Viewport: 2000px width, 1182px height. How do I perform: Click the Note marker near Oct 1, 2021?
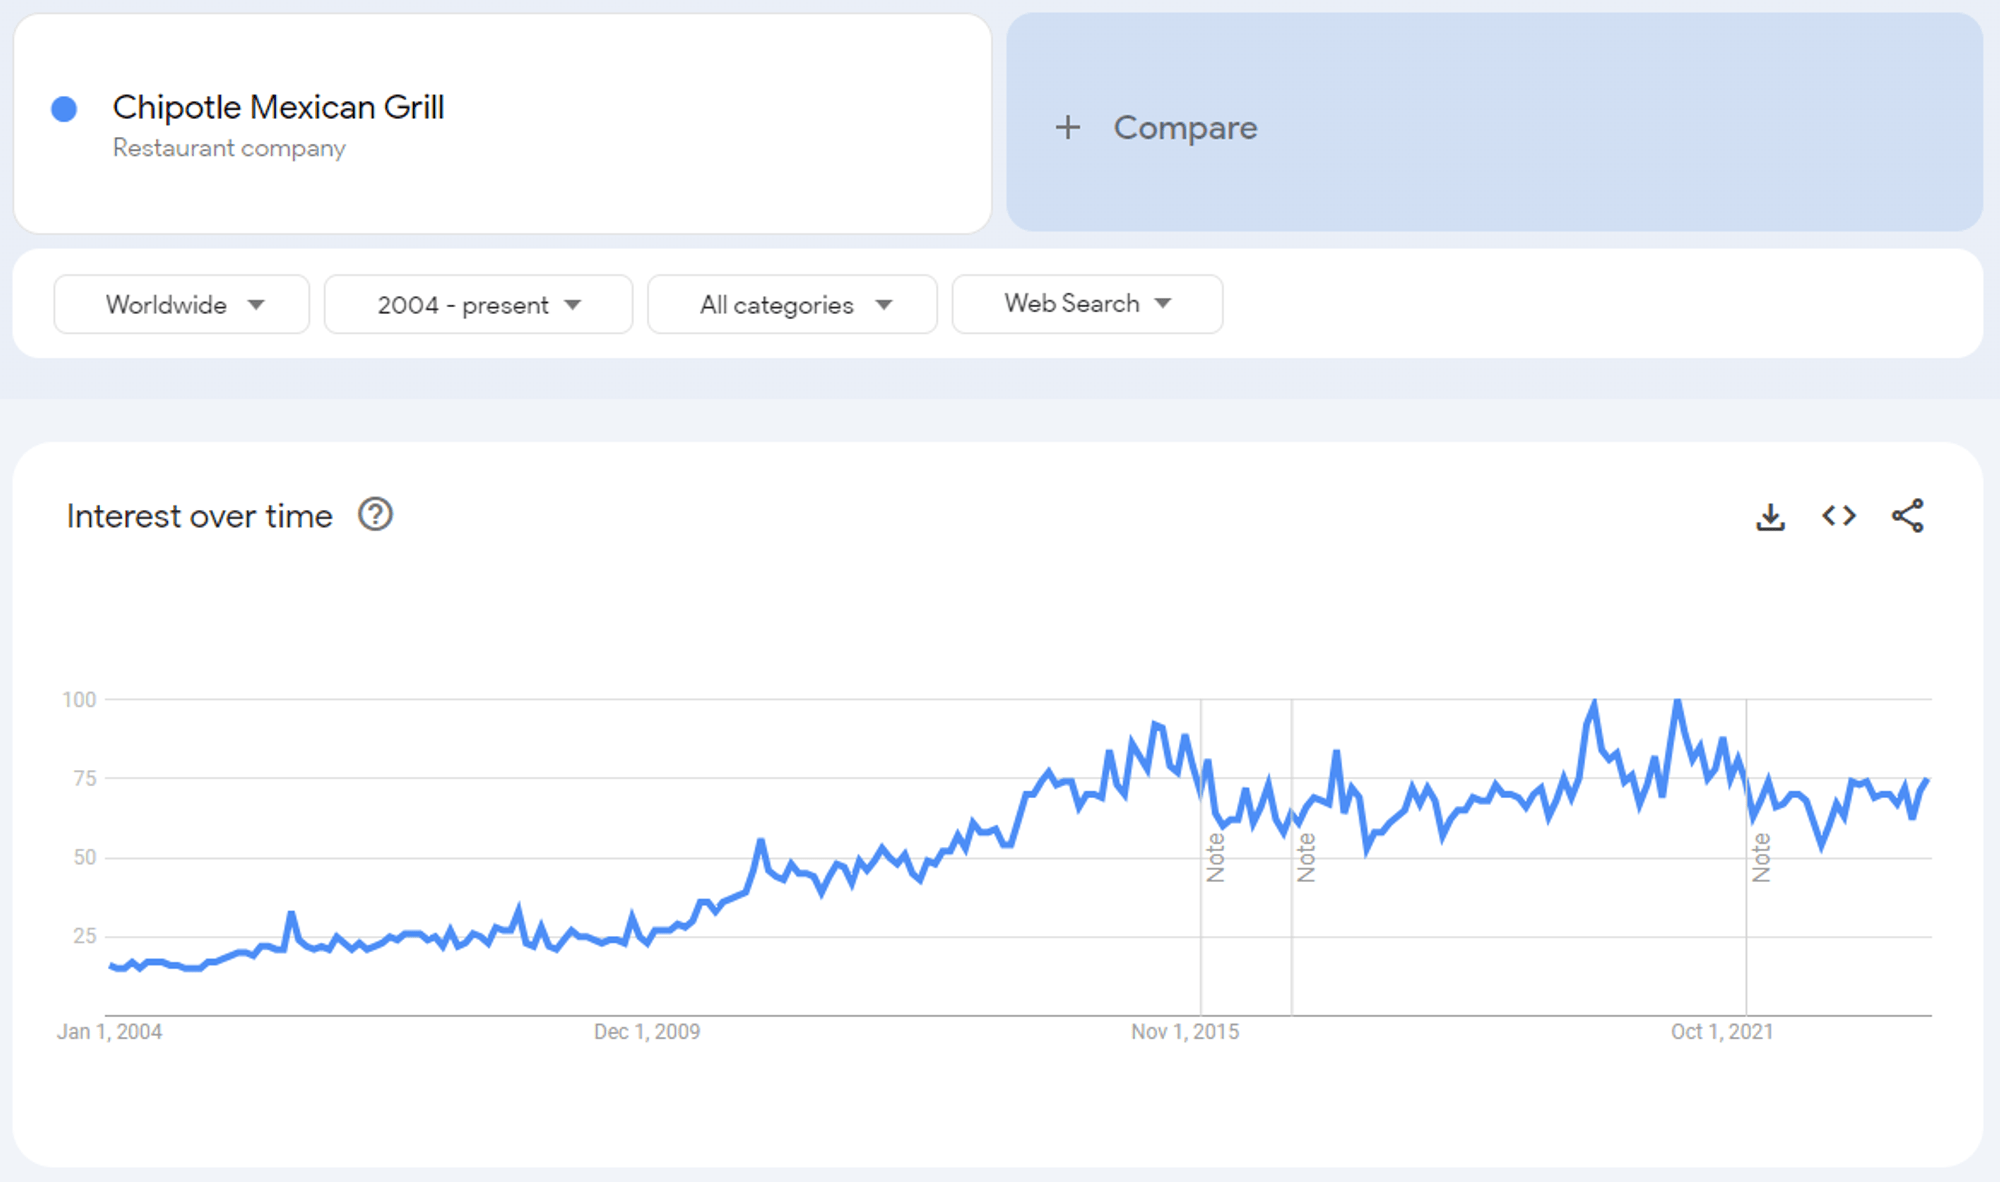tap(1761, 857)
